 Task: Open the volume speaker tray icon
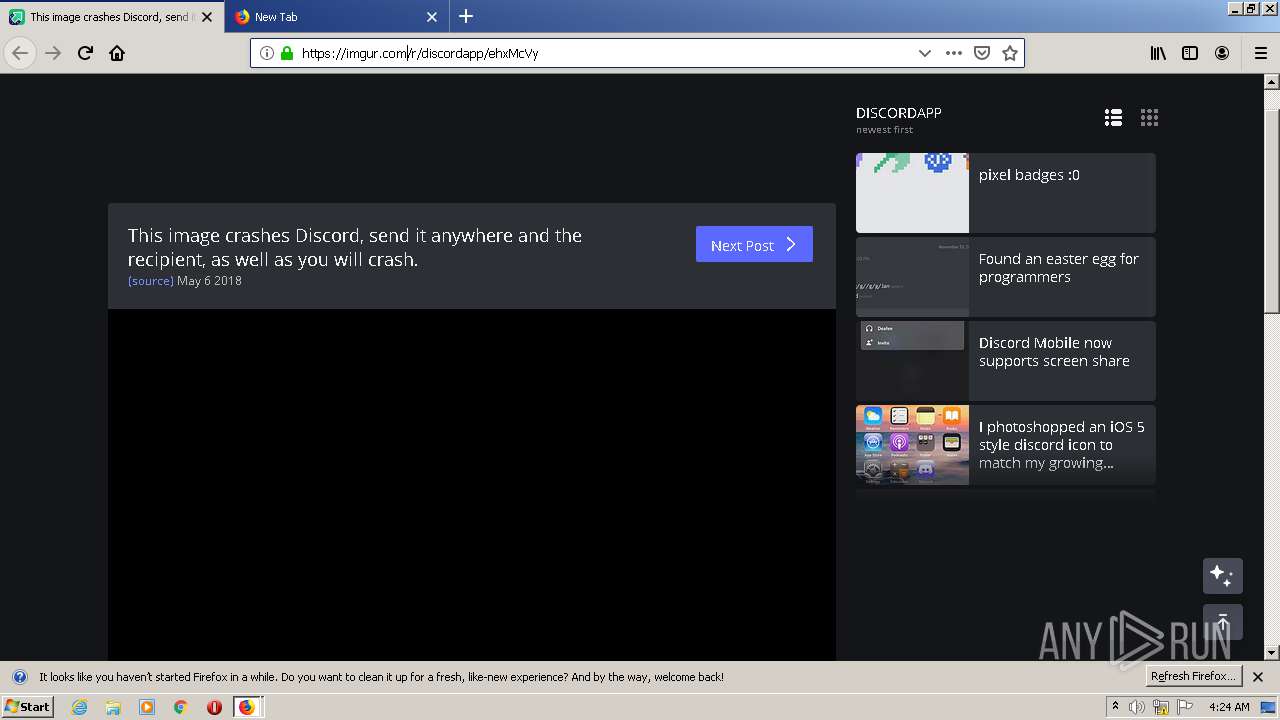click(x=1137, y=707)
